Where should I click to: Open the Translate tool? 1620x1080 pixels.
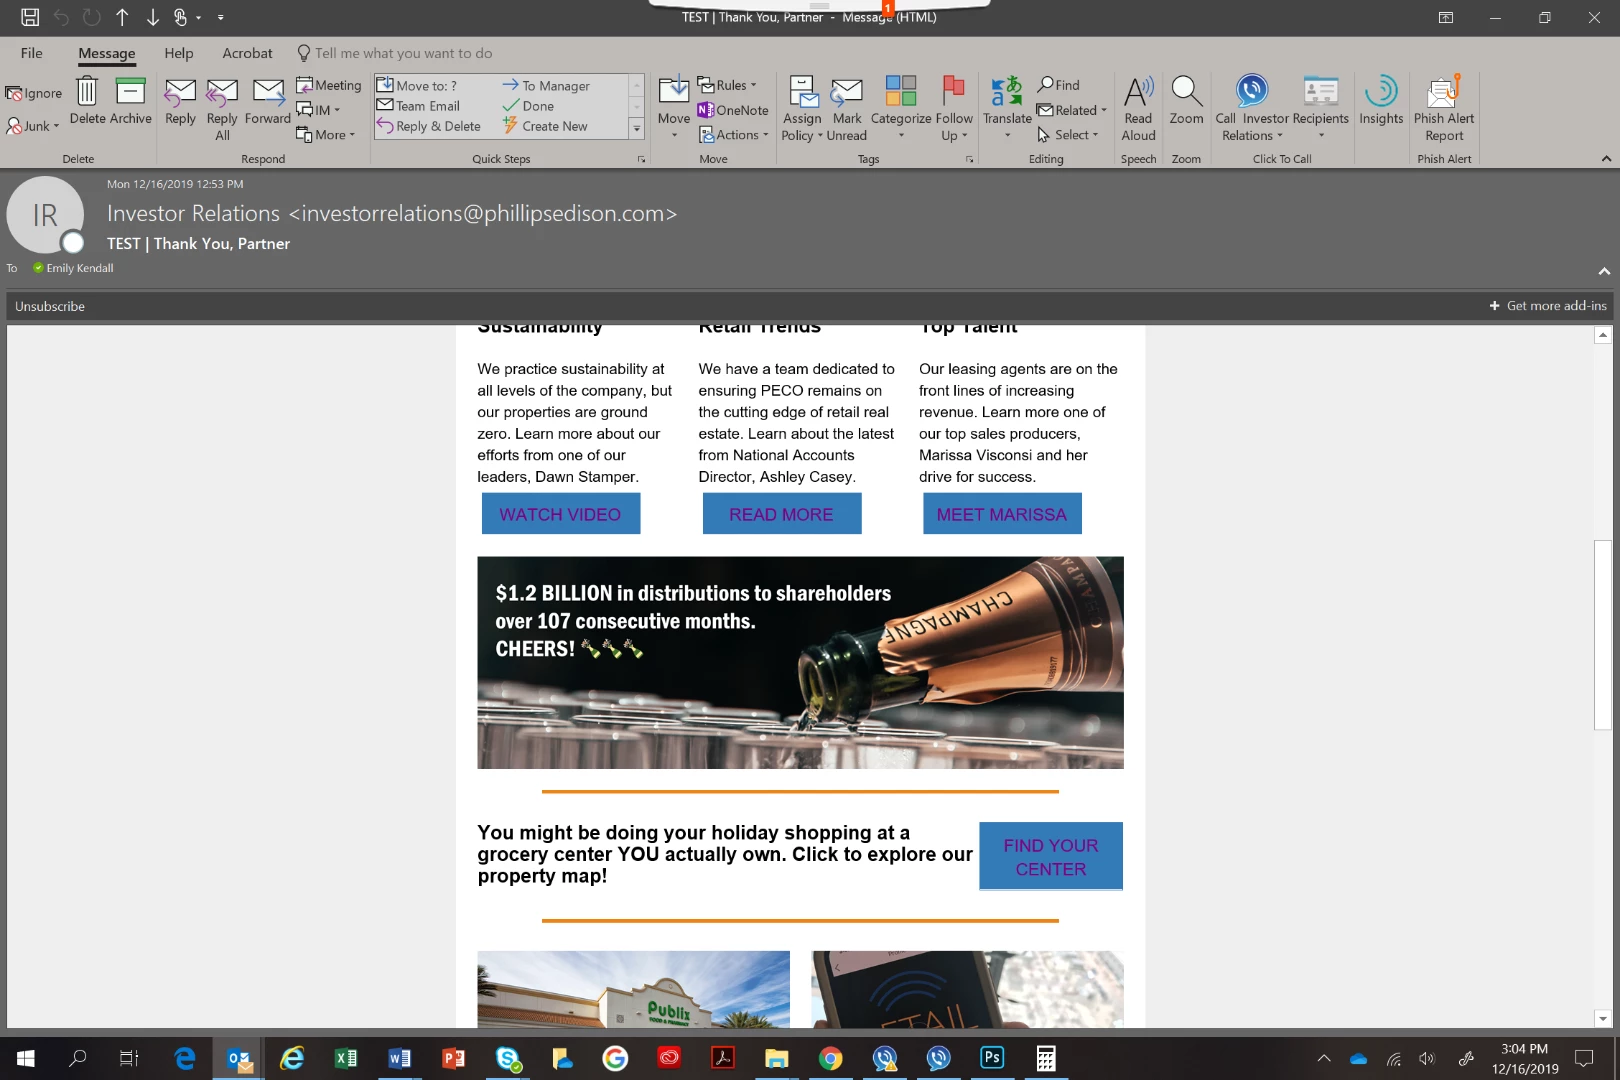[1007, 109]
